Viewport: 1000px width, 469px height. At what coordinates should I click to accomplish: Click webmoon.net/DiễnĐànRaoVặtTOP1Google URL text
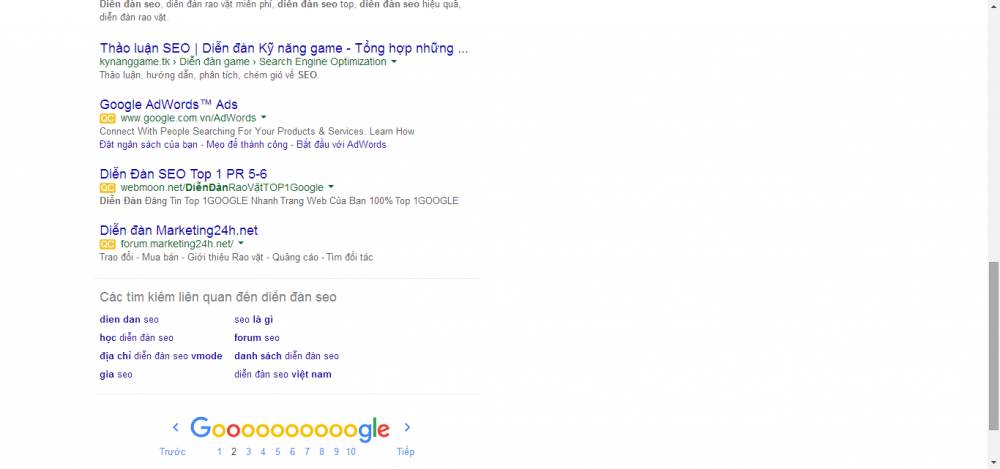pyautogui.click(x=222, y=188)
